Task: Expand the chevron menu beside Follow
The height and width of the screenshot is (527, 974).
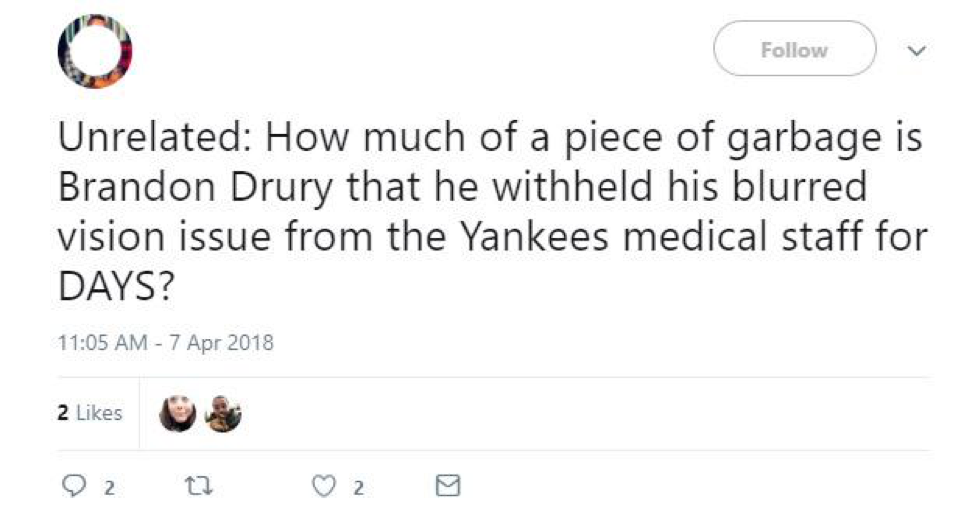Action: point(914,50)
